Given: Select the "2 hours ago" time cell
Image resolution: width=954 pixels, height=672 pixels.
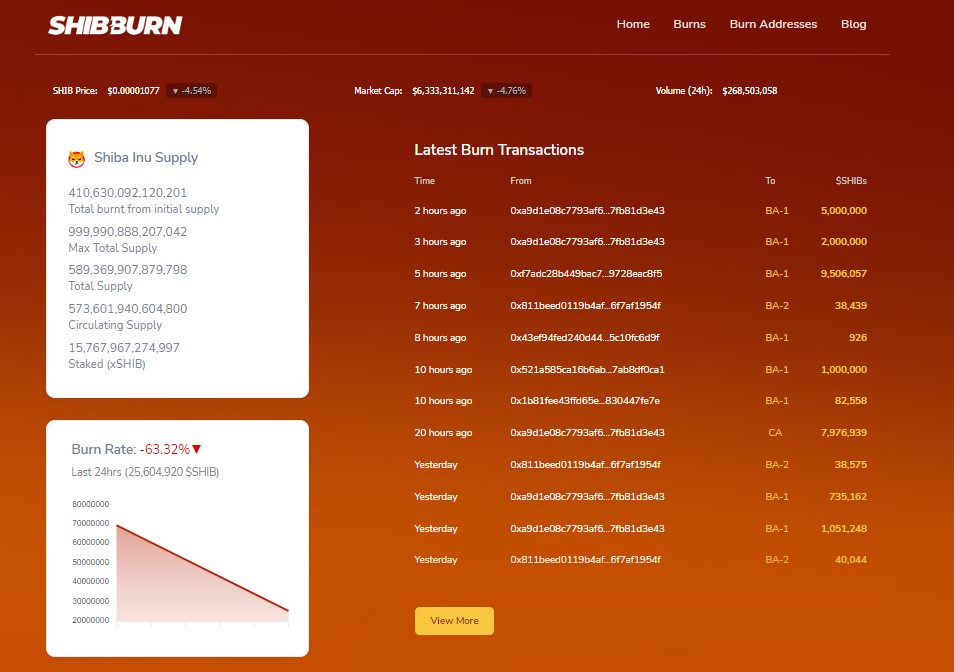Looking at the screenshot, I should (440, 210).
